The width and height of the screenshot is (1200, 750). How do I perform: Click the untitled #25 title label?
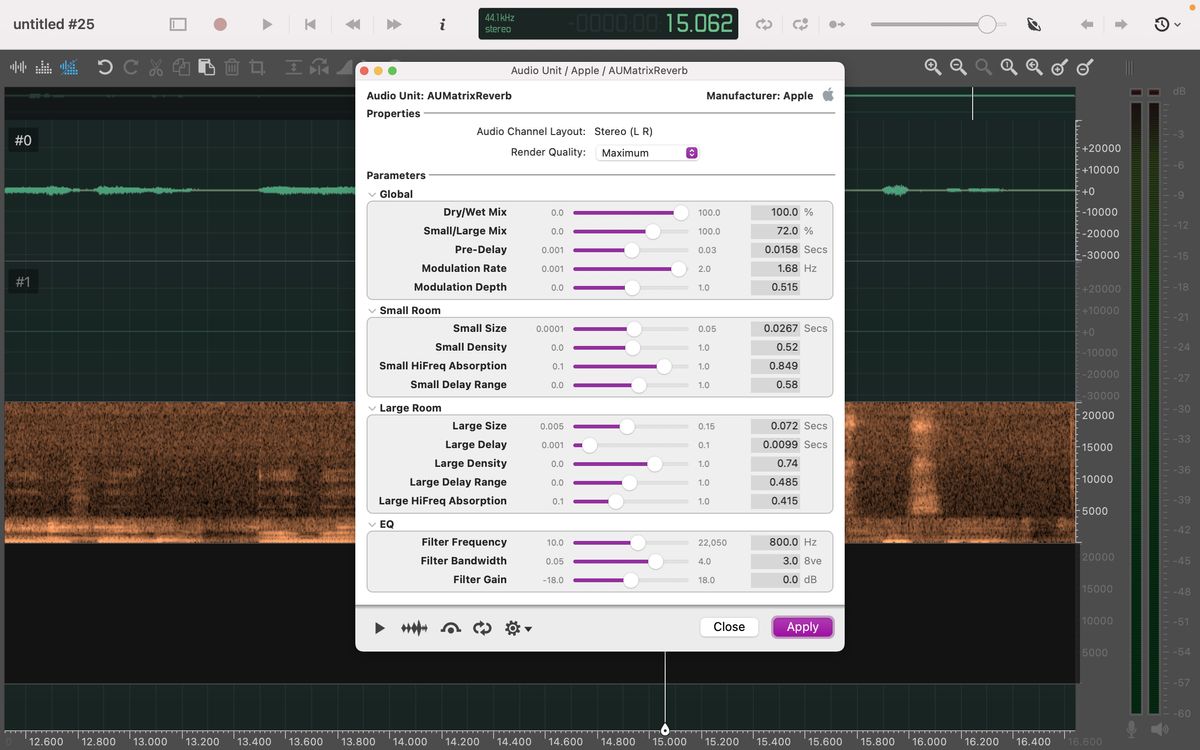pyautogui.click(x=52, y=24)
